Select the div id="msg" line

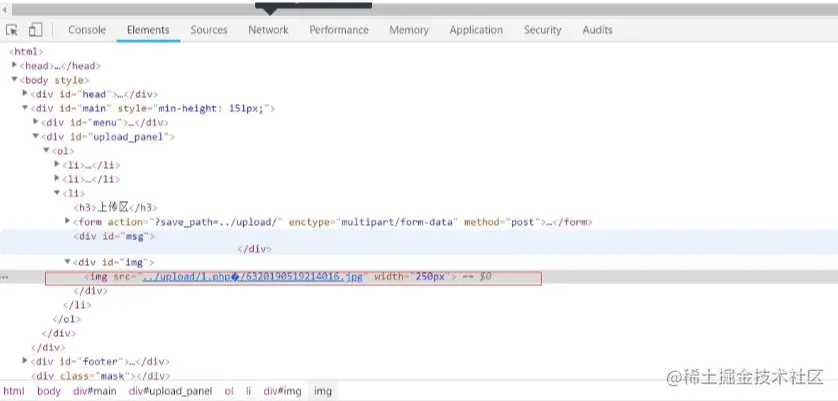(114, 236)
